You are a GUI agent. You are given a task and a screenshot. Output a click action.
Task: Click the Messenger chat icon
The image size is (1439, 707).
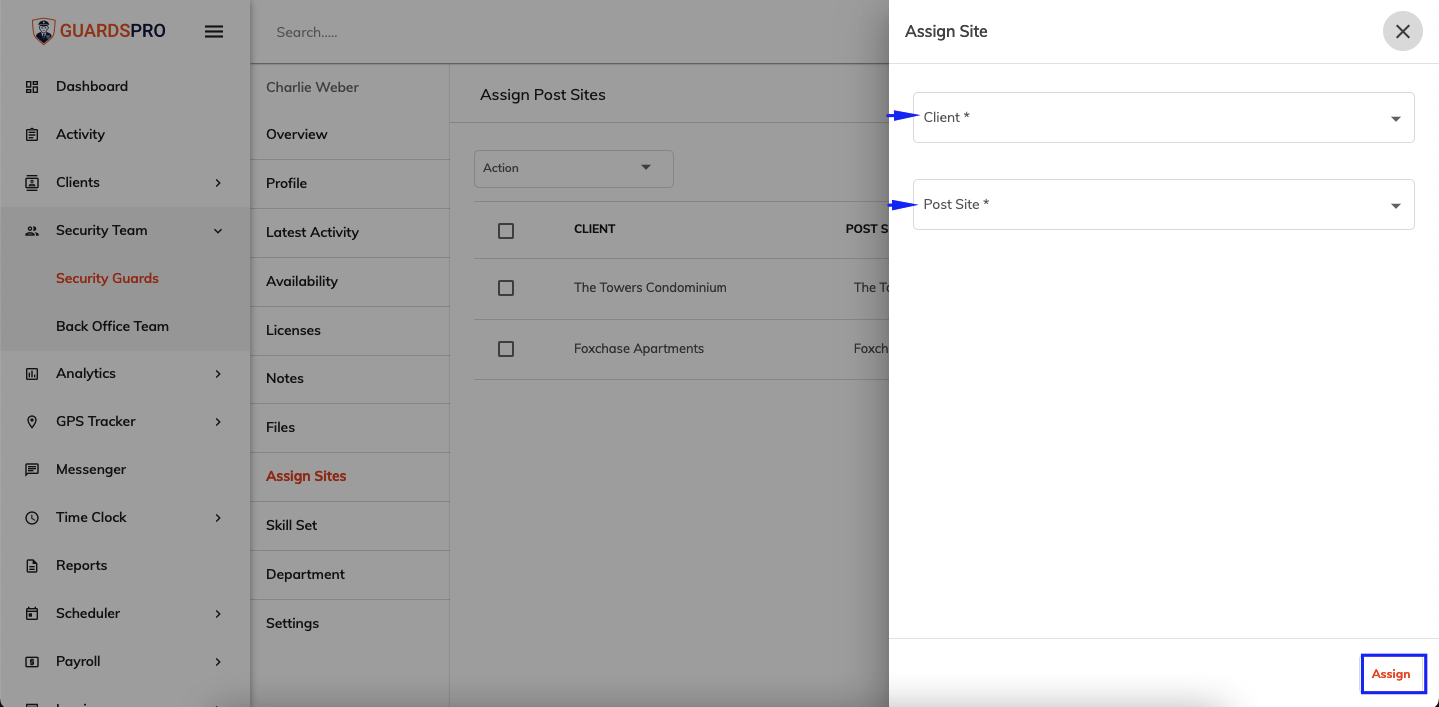(x=32, y=470)
